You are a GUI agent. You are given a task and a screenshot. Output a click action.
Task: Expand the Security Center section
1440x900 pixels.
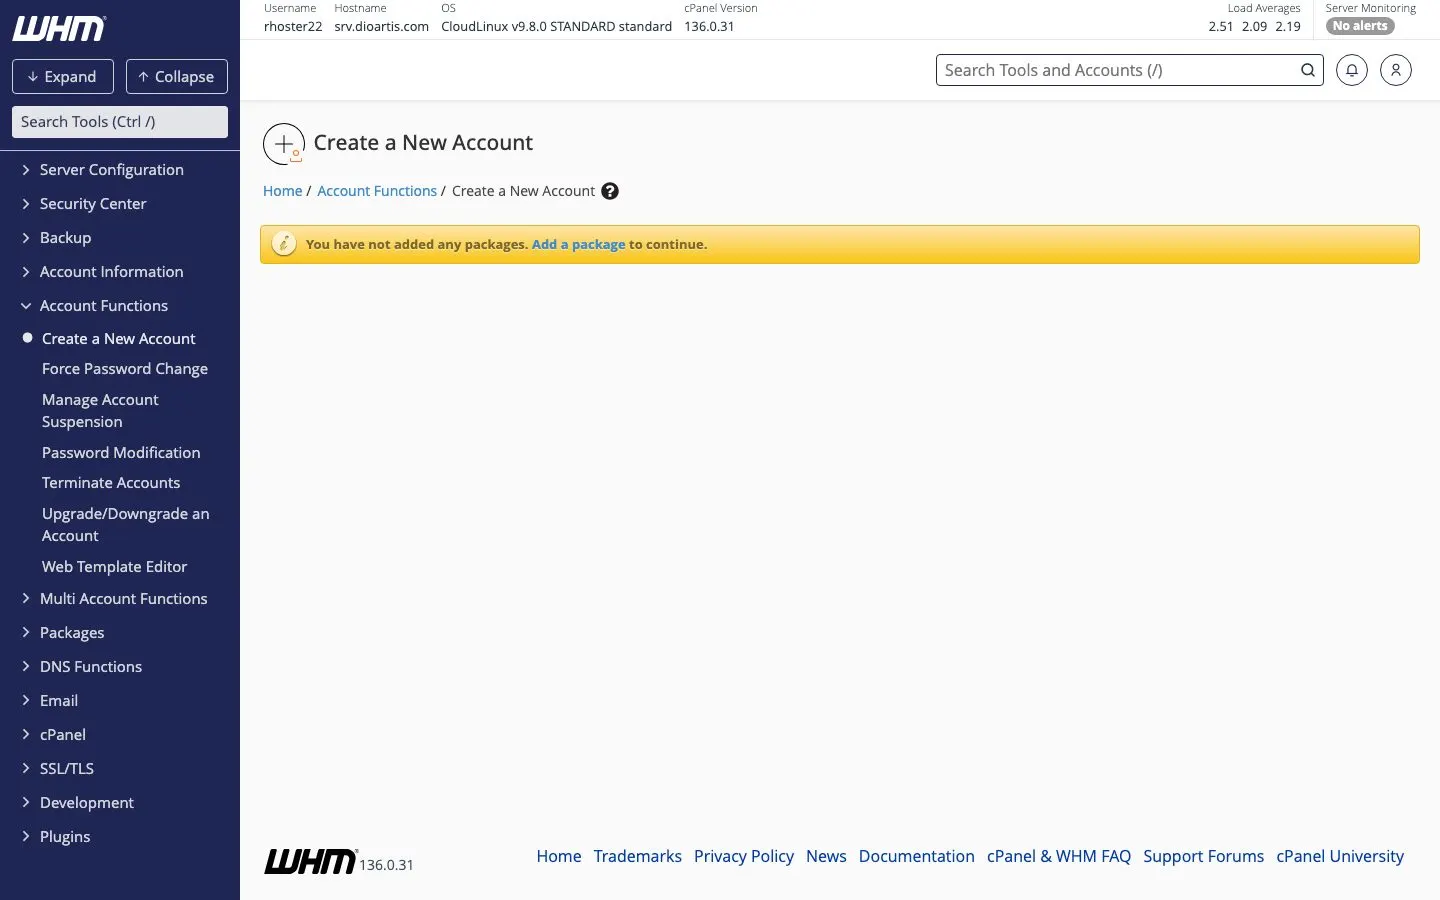[93, 204]
